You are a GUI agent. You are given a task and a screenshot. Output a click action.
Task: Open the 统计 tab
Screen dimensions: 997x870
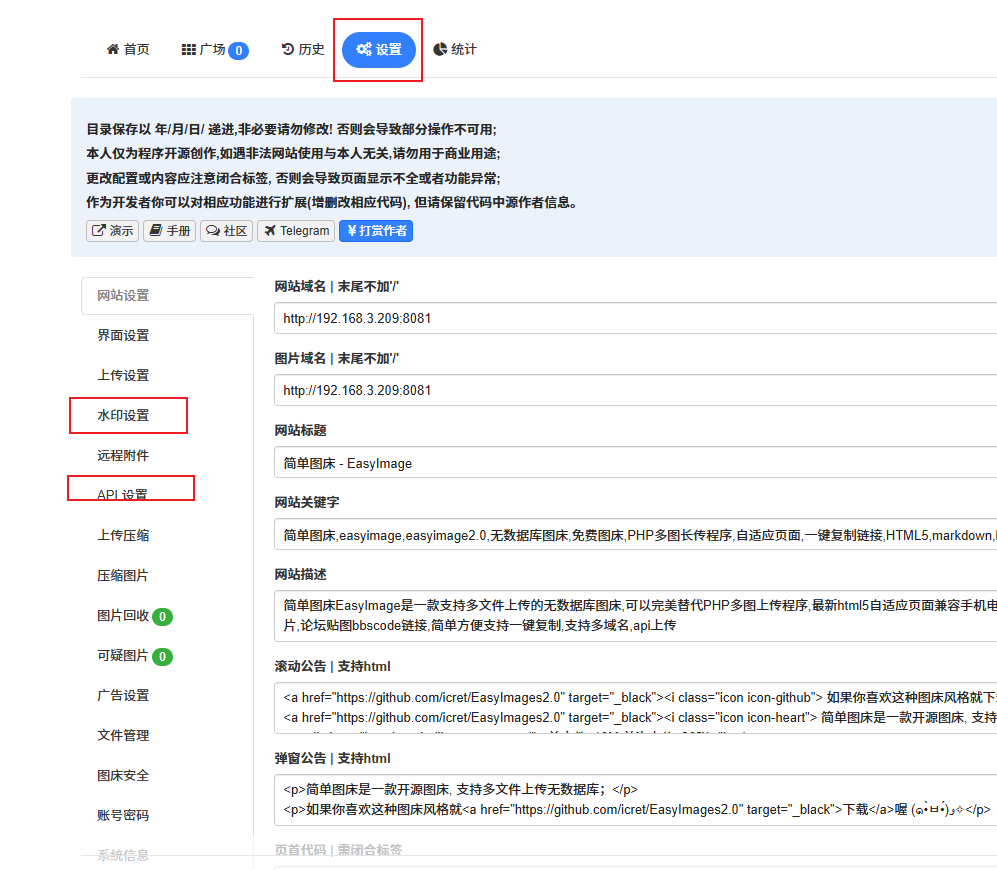pyautogui.click(x=455, y=50)
